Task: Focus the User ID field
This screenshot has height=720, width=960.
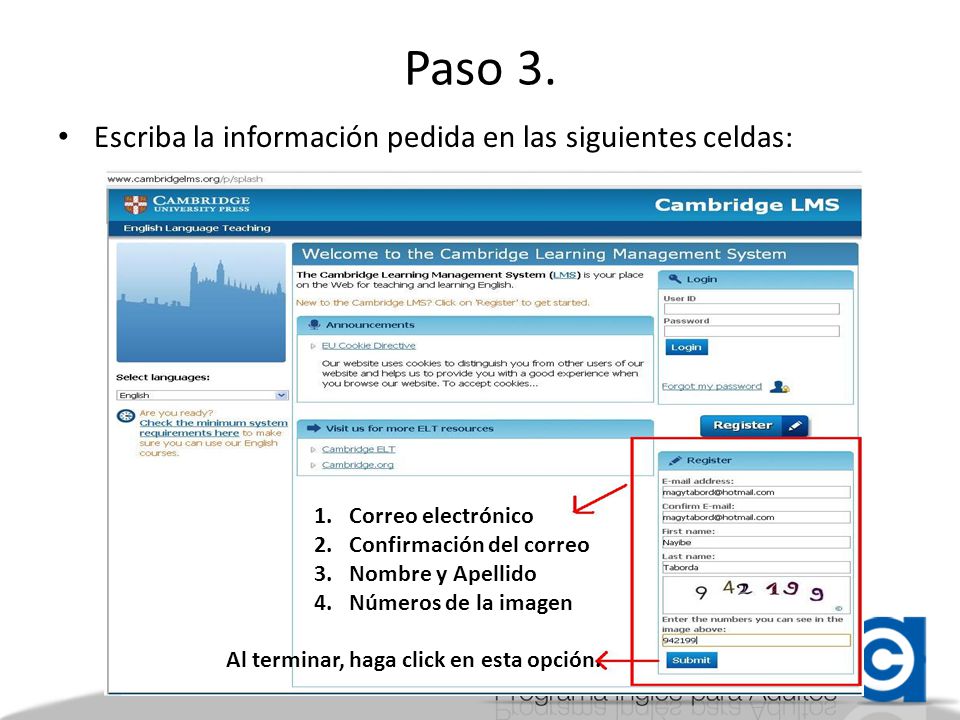Action: point(752,309)
